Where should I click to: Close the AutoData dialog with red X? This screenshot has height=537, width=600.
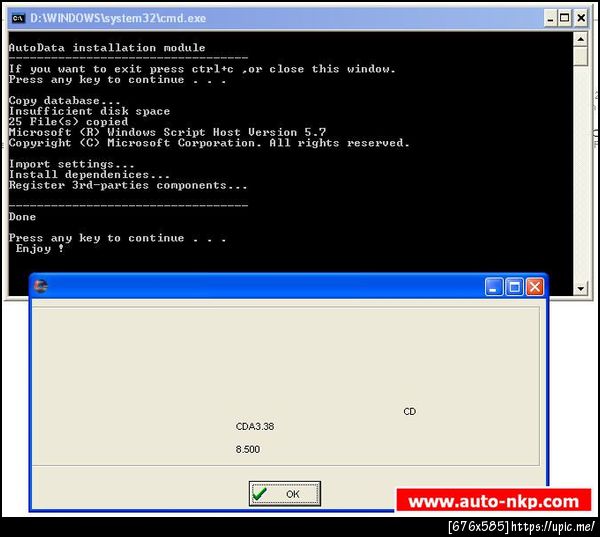pyautogui.click(x=535, y=287)
